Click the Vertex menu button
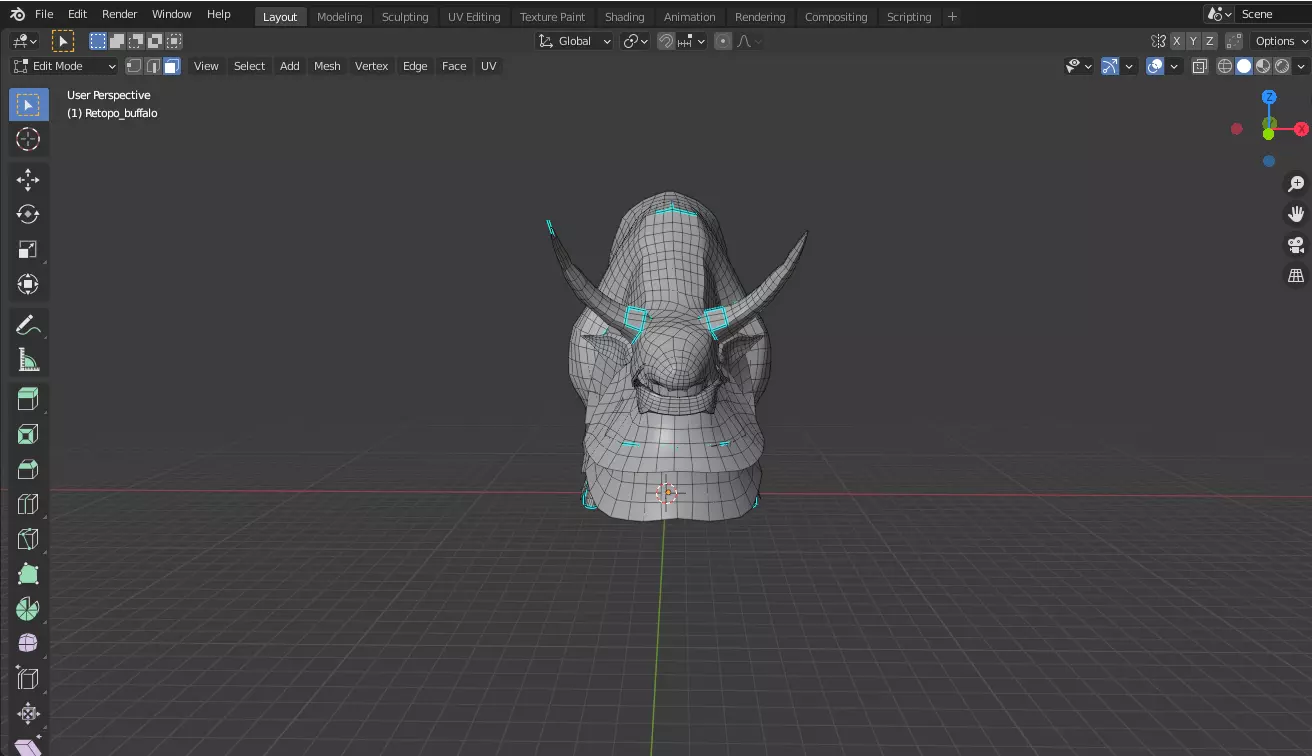The height and width of the screenshot is (756, 1312). (371, 66)
